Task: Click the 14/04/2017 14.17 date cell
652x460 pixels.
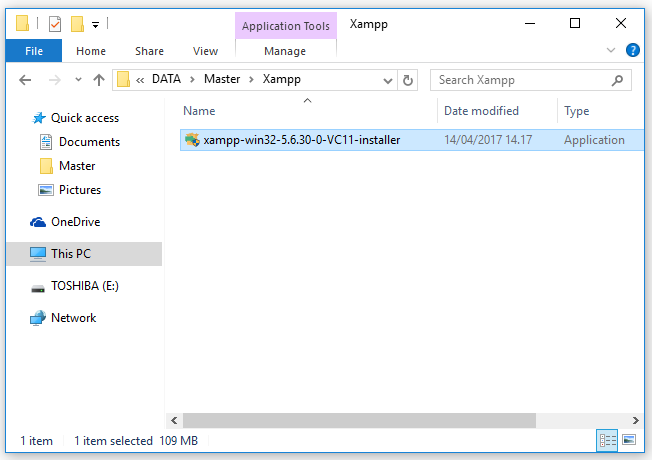Action: coord(488,140)
